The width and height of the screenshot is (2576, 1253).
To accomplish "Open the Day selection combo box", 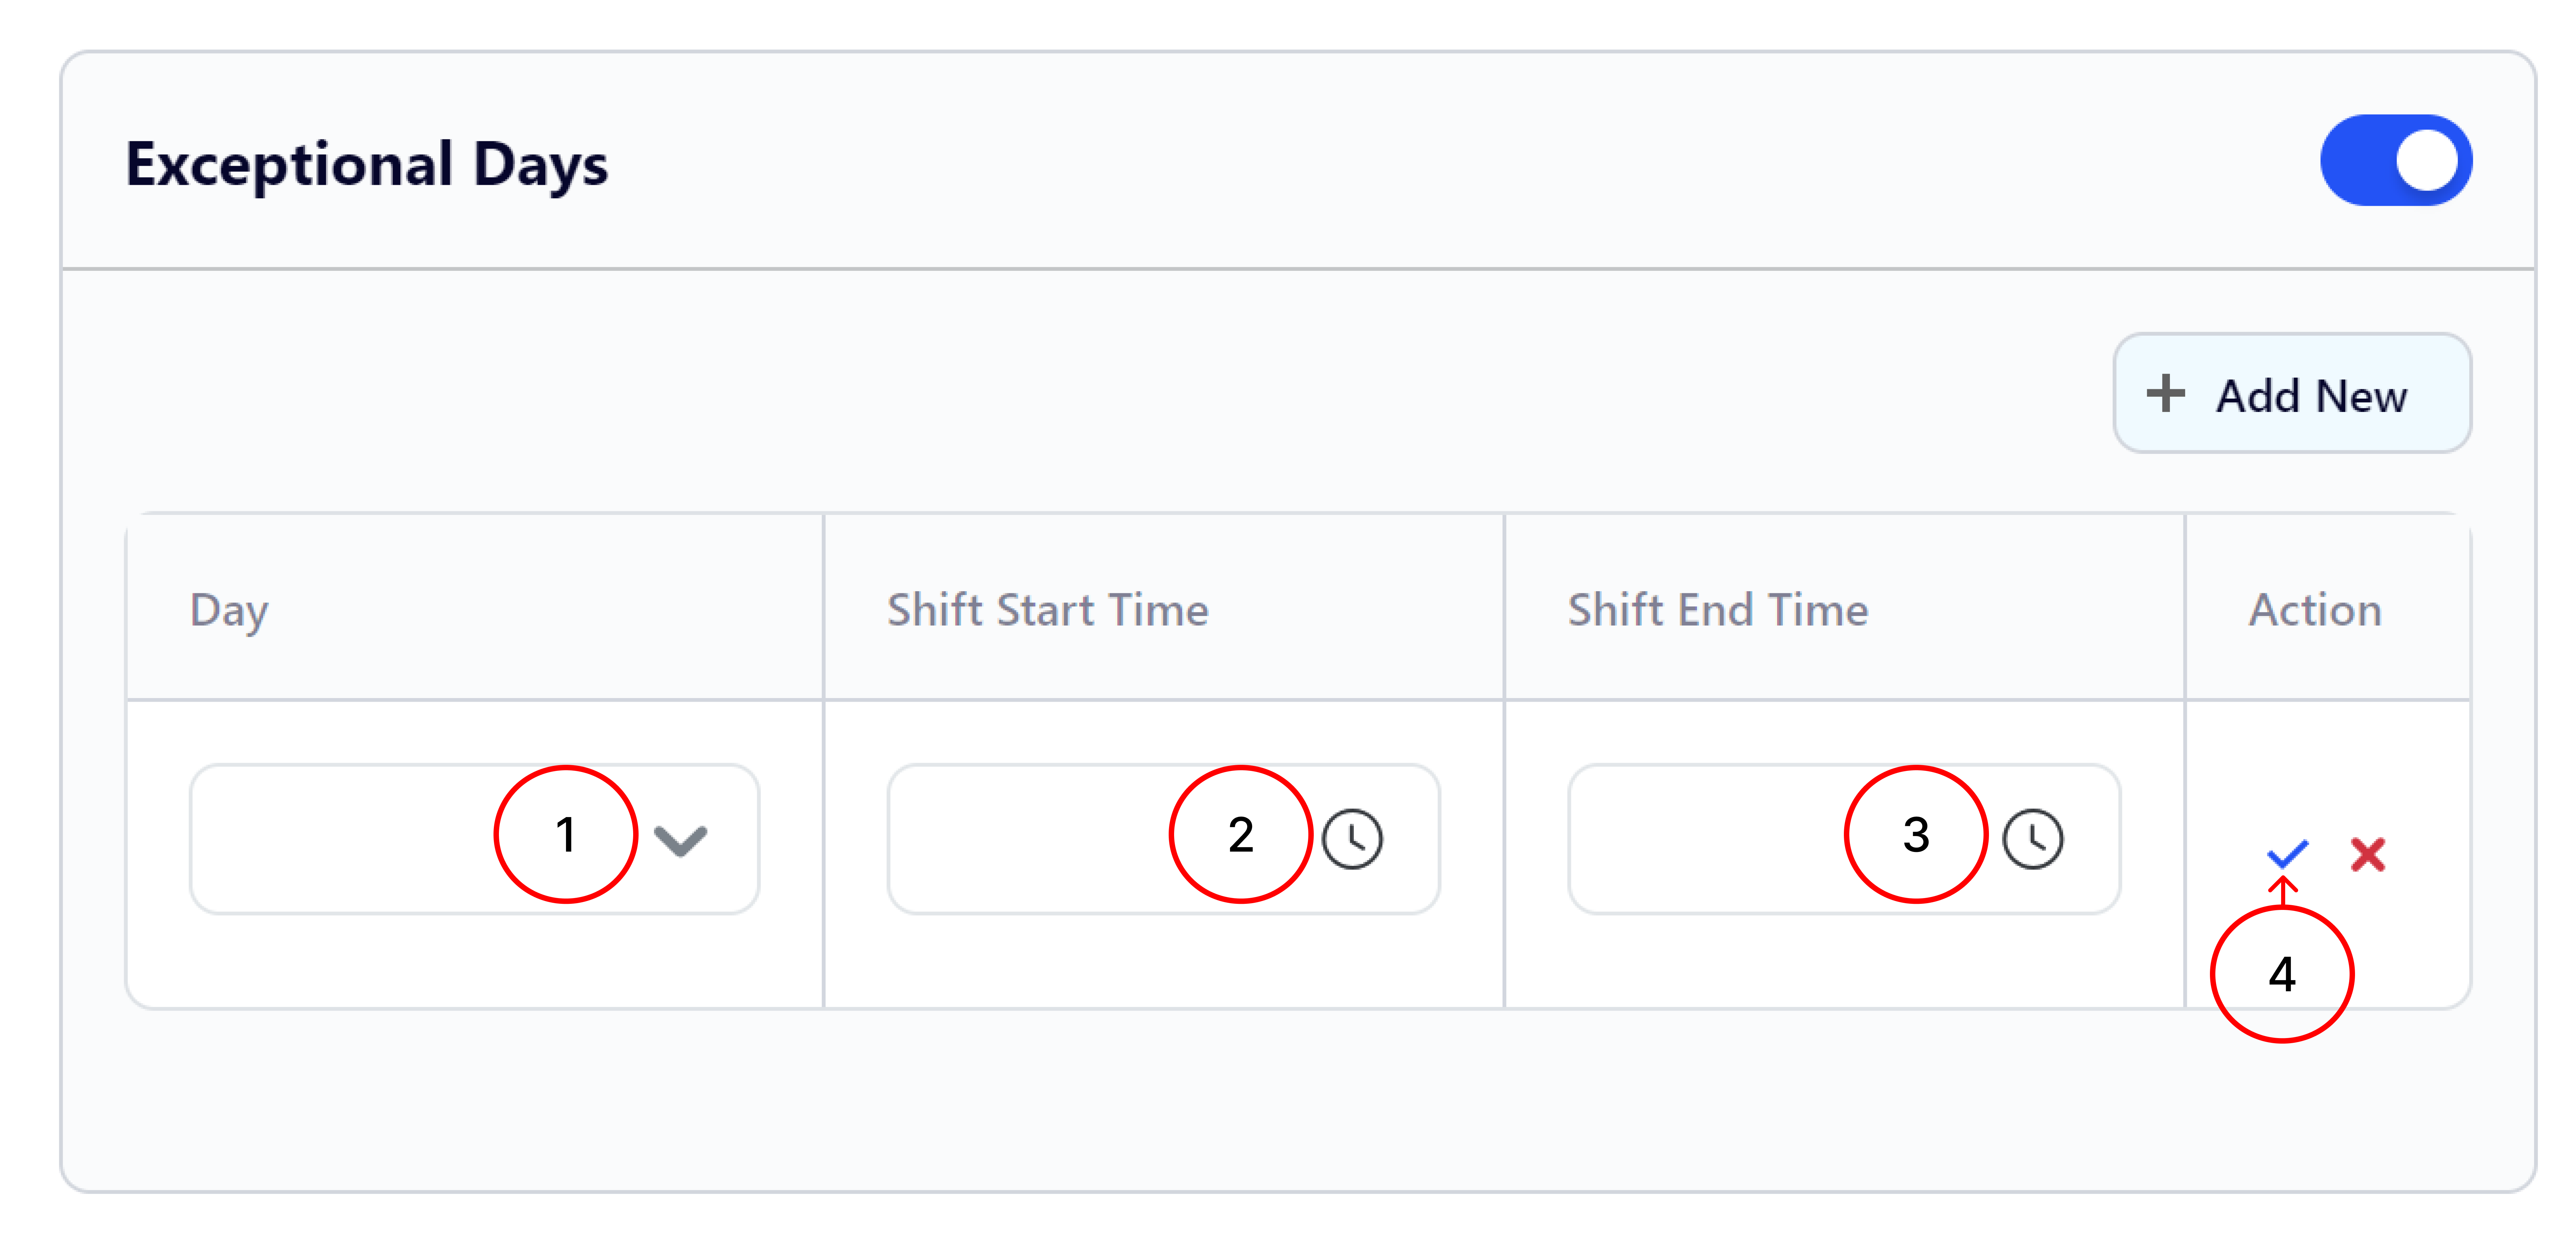I will pyautogui.click(x=474, y=839).
